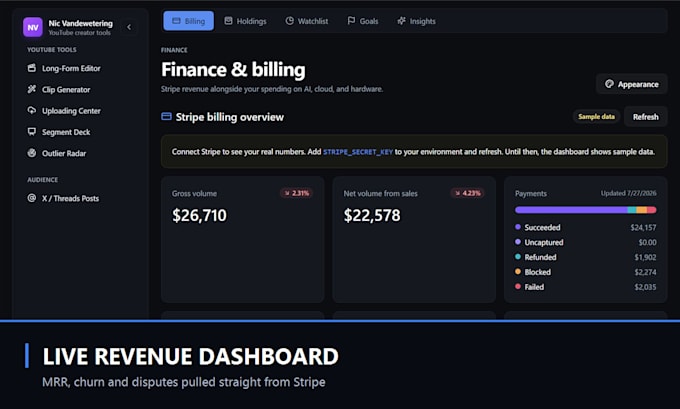Screen dimensions: 680x409
Task: Click the Finance & billing heading
Action: (233, 69)
